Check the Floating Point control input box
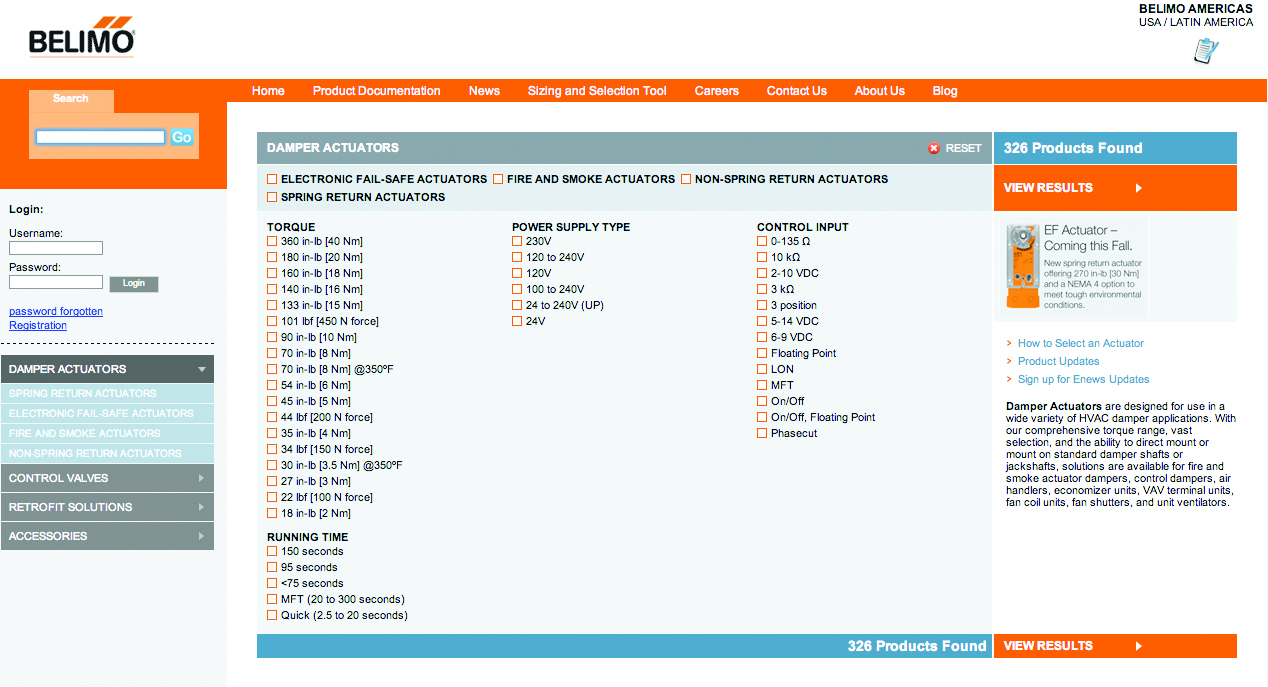Image resolution: width=1268 pixels, height=687 pixels. (762, 353)
